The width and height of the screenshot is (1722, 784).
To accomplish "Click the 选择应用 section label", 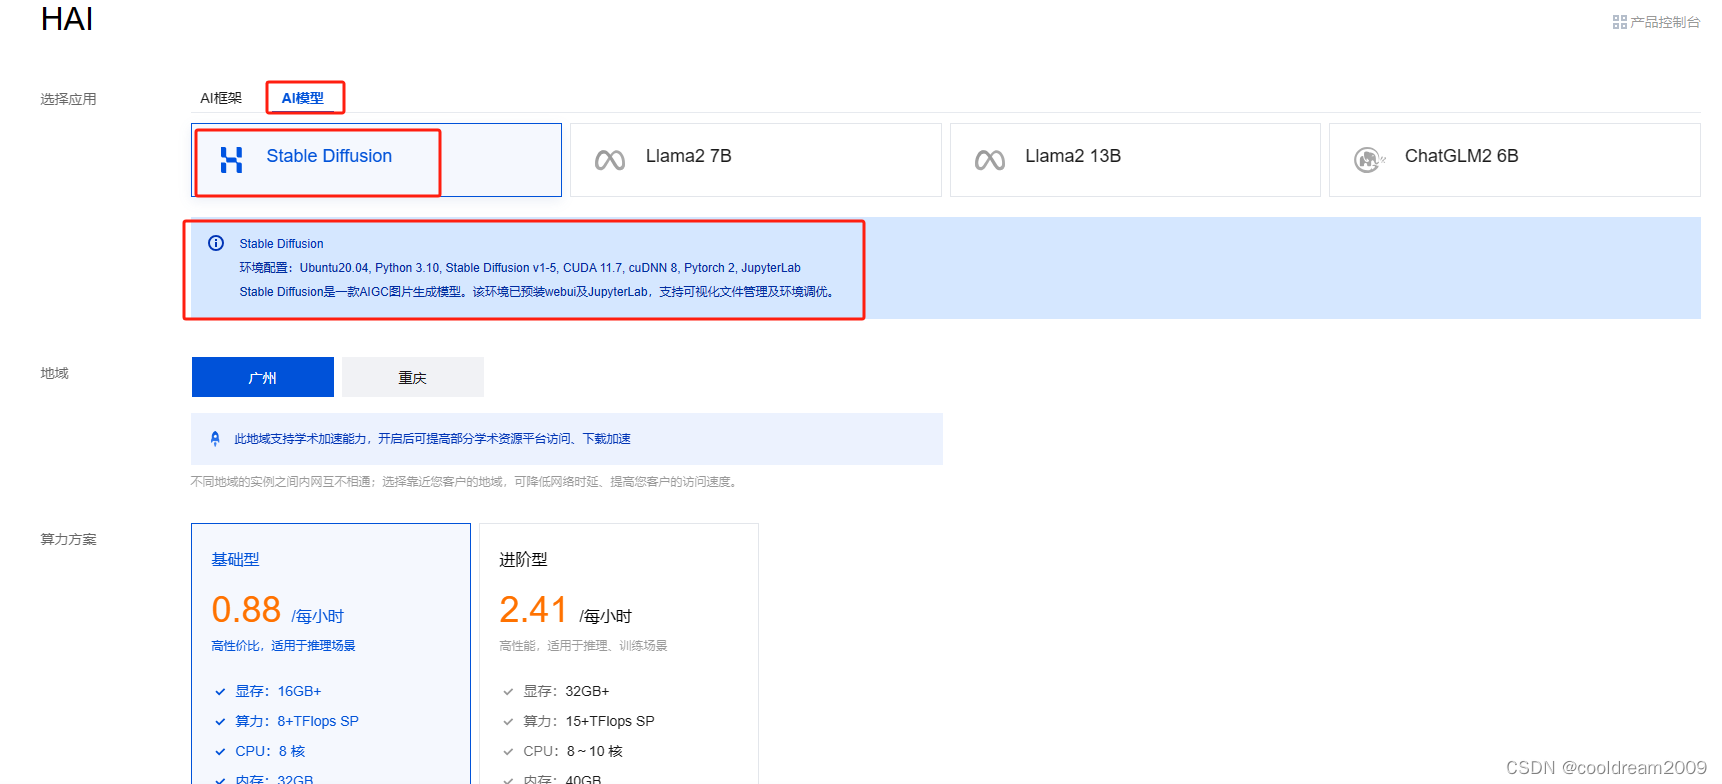I will point(68,99).
